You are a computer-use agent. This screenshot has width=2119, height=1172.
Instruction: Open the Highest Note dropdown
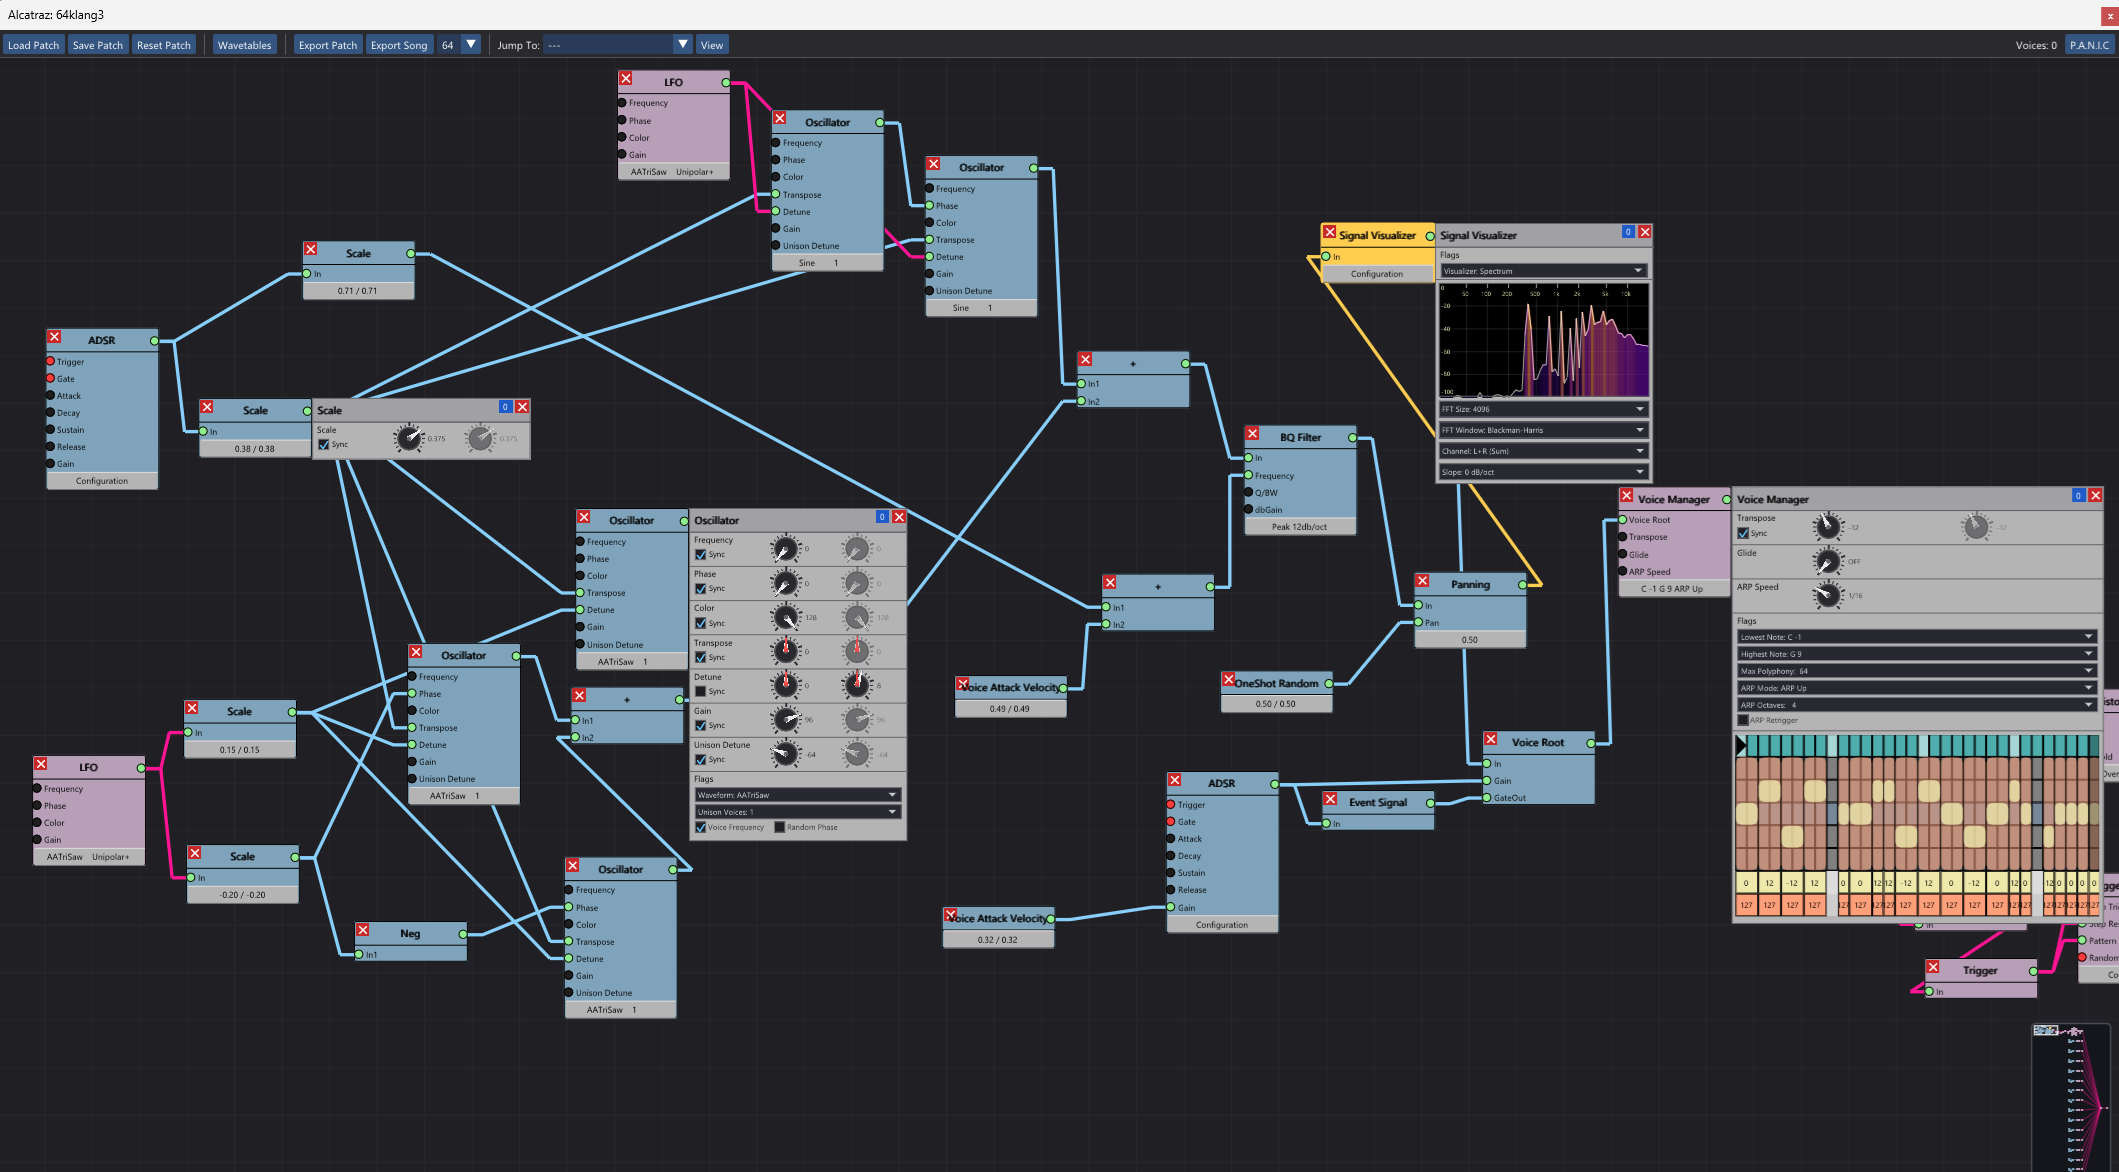tap(1916, 654)
